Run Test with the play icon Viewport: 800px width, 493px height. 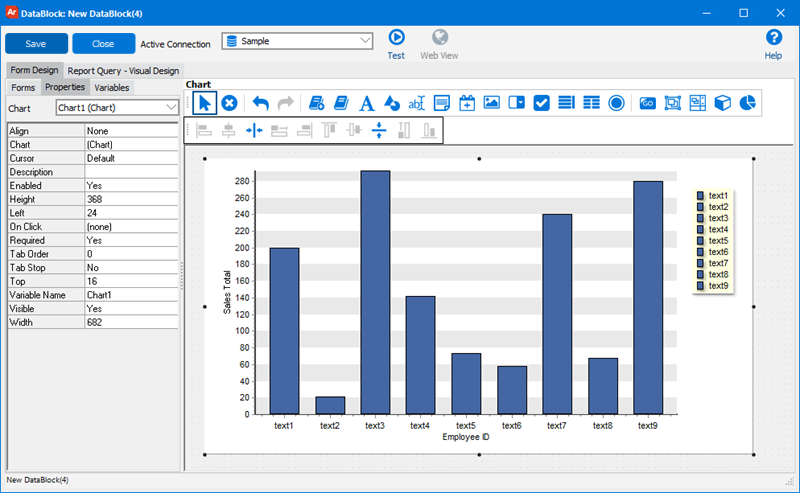(396, 38)
